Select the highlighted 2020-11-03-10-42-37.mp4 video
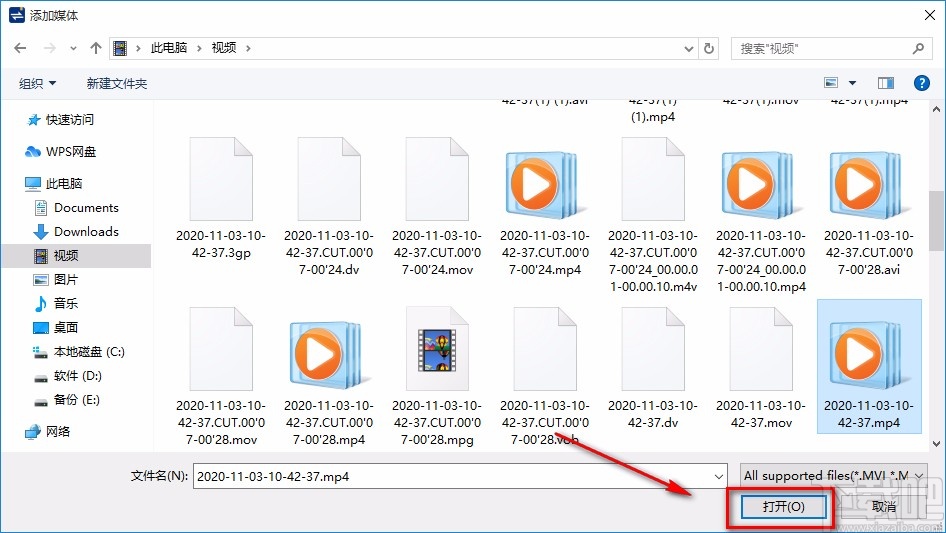The image size is (946, 533). [869, 366]
